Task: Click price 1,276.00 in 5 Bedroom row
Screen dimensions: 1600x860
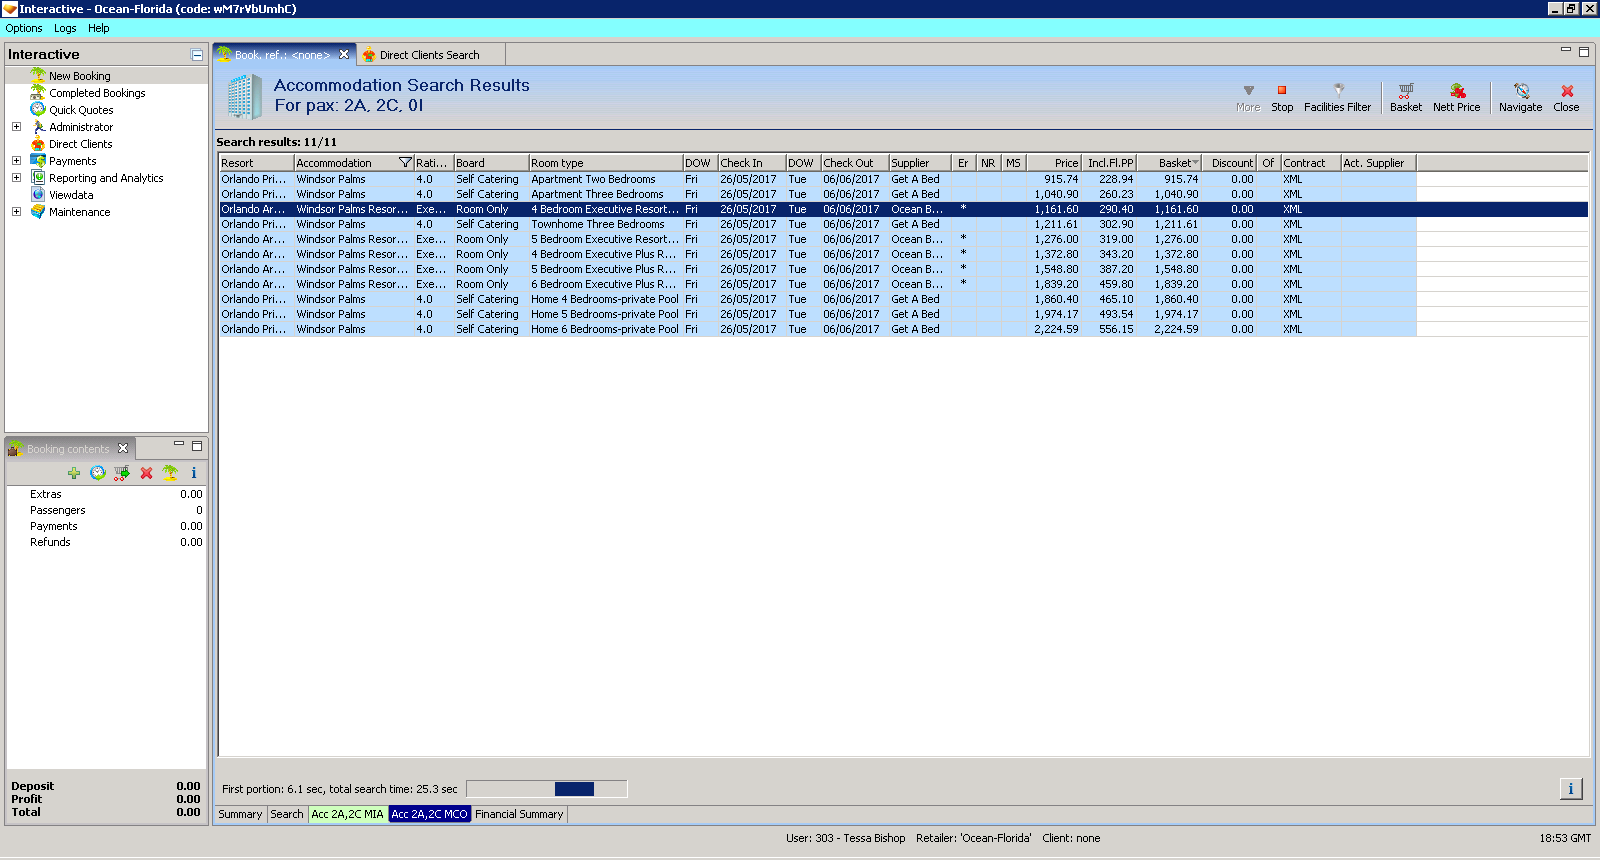Action: point(1056,239)
